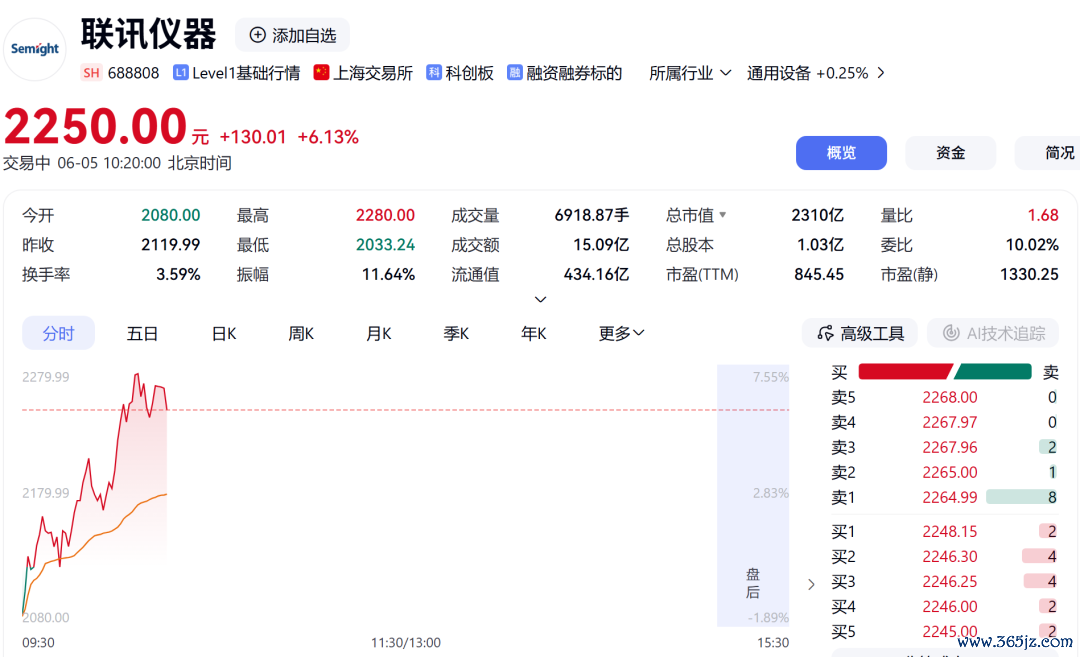Click the change percent +6.13%
The image size is (1080, 657).
328,137
